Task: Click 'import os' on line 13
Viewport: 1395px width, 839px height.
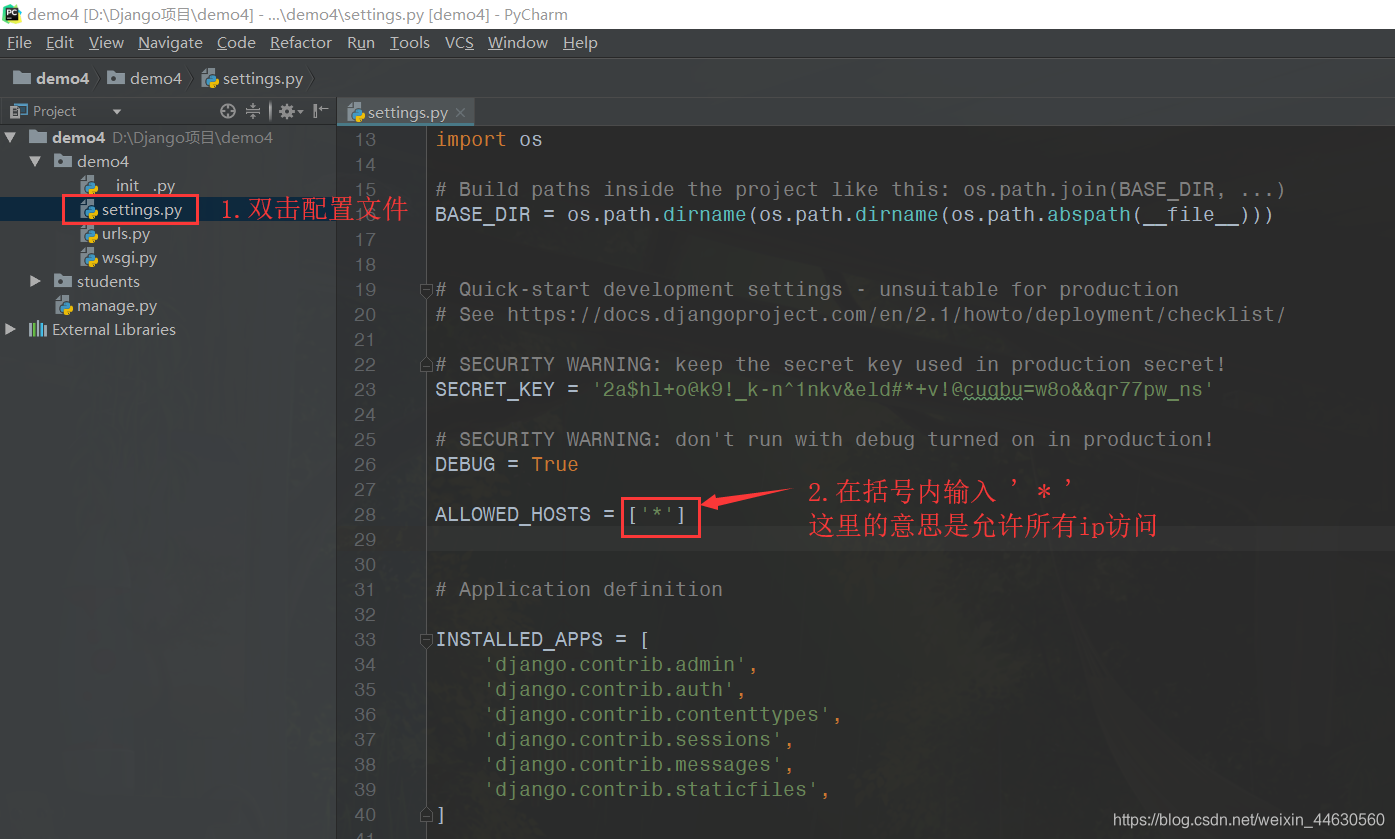Action: [489, 139]
